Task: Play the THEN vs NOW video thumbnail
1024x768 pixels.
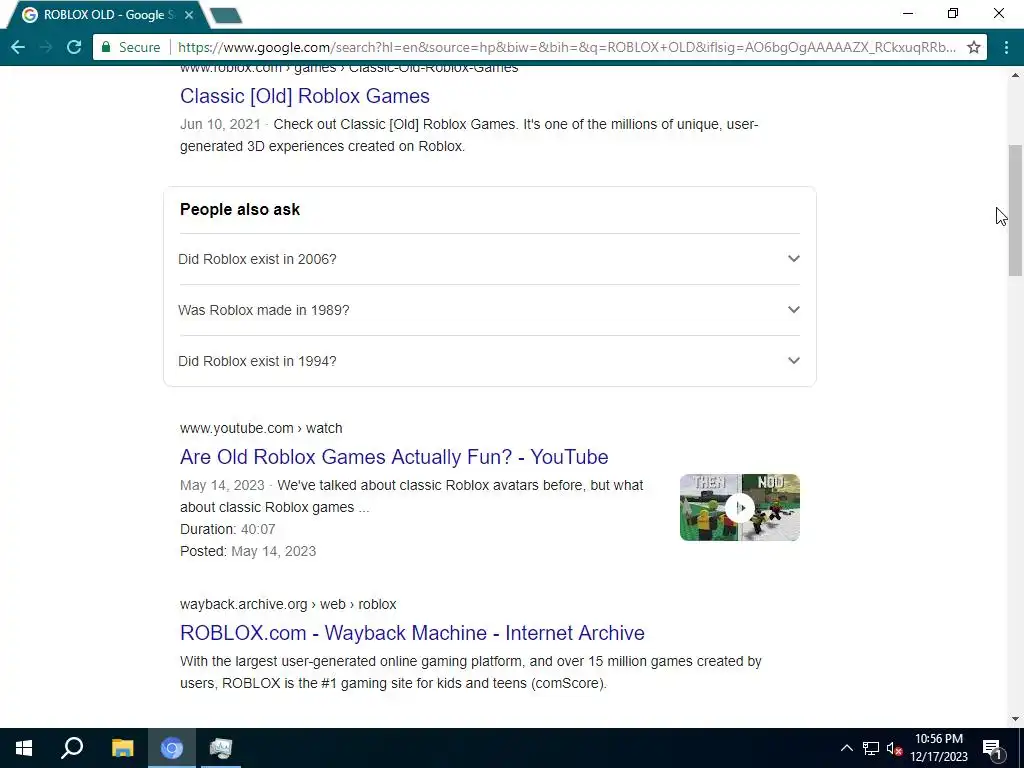Action: (x=739, y=507)
